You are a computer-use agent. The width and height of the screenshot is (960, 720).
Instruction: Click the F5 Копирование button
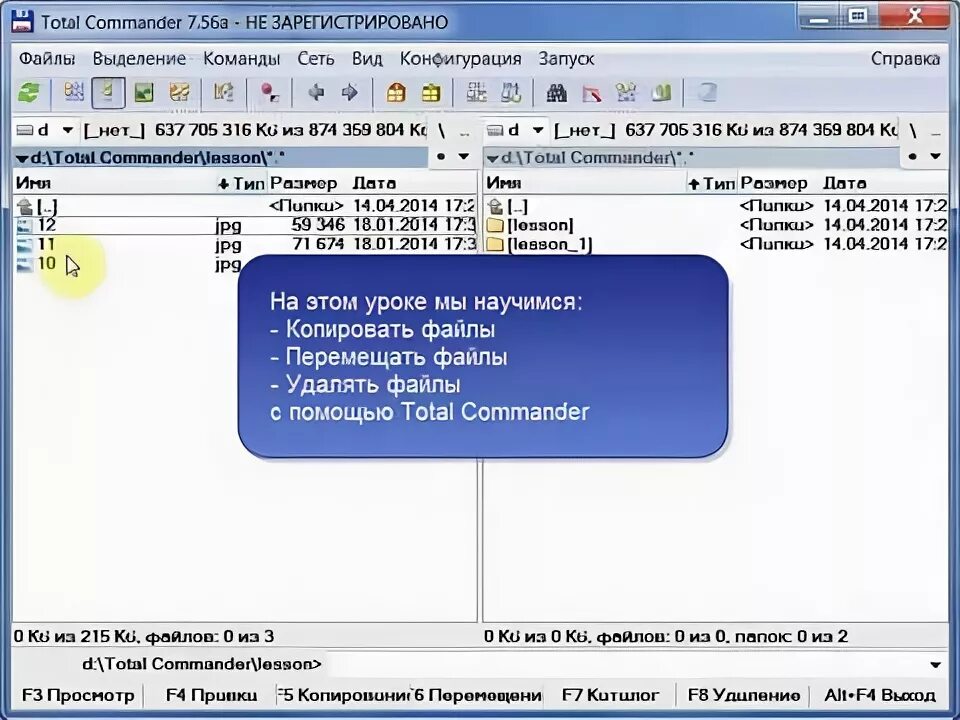pos(344,696)
